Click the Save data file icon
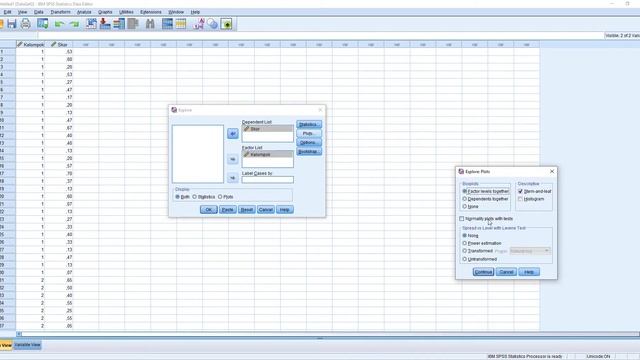The image size is (640, 360). 11,24
